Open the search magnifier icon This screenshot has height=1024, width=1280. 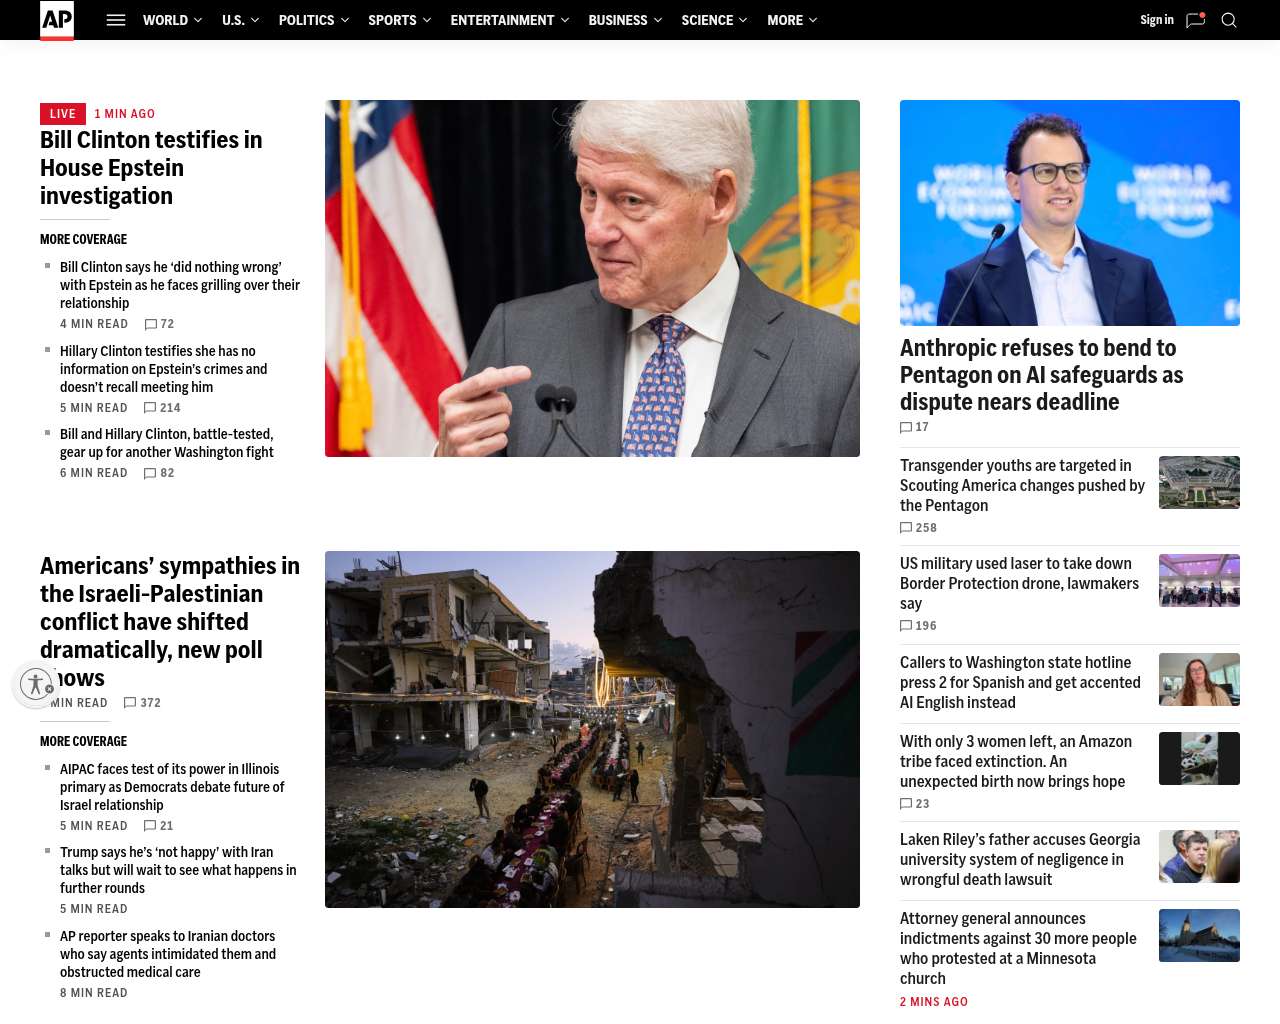tap(1229, 20)
